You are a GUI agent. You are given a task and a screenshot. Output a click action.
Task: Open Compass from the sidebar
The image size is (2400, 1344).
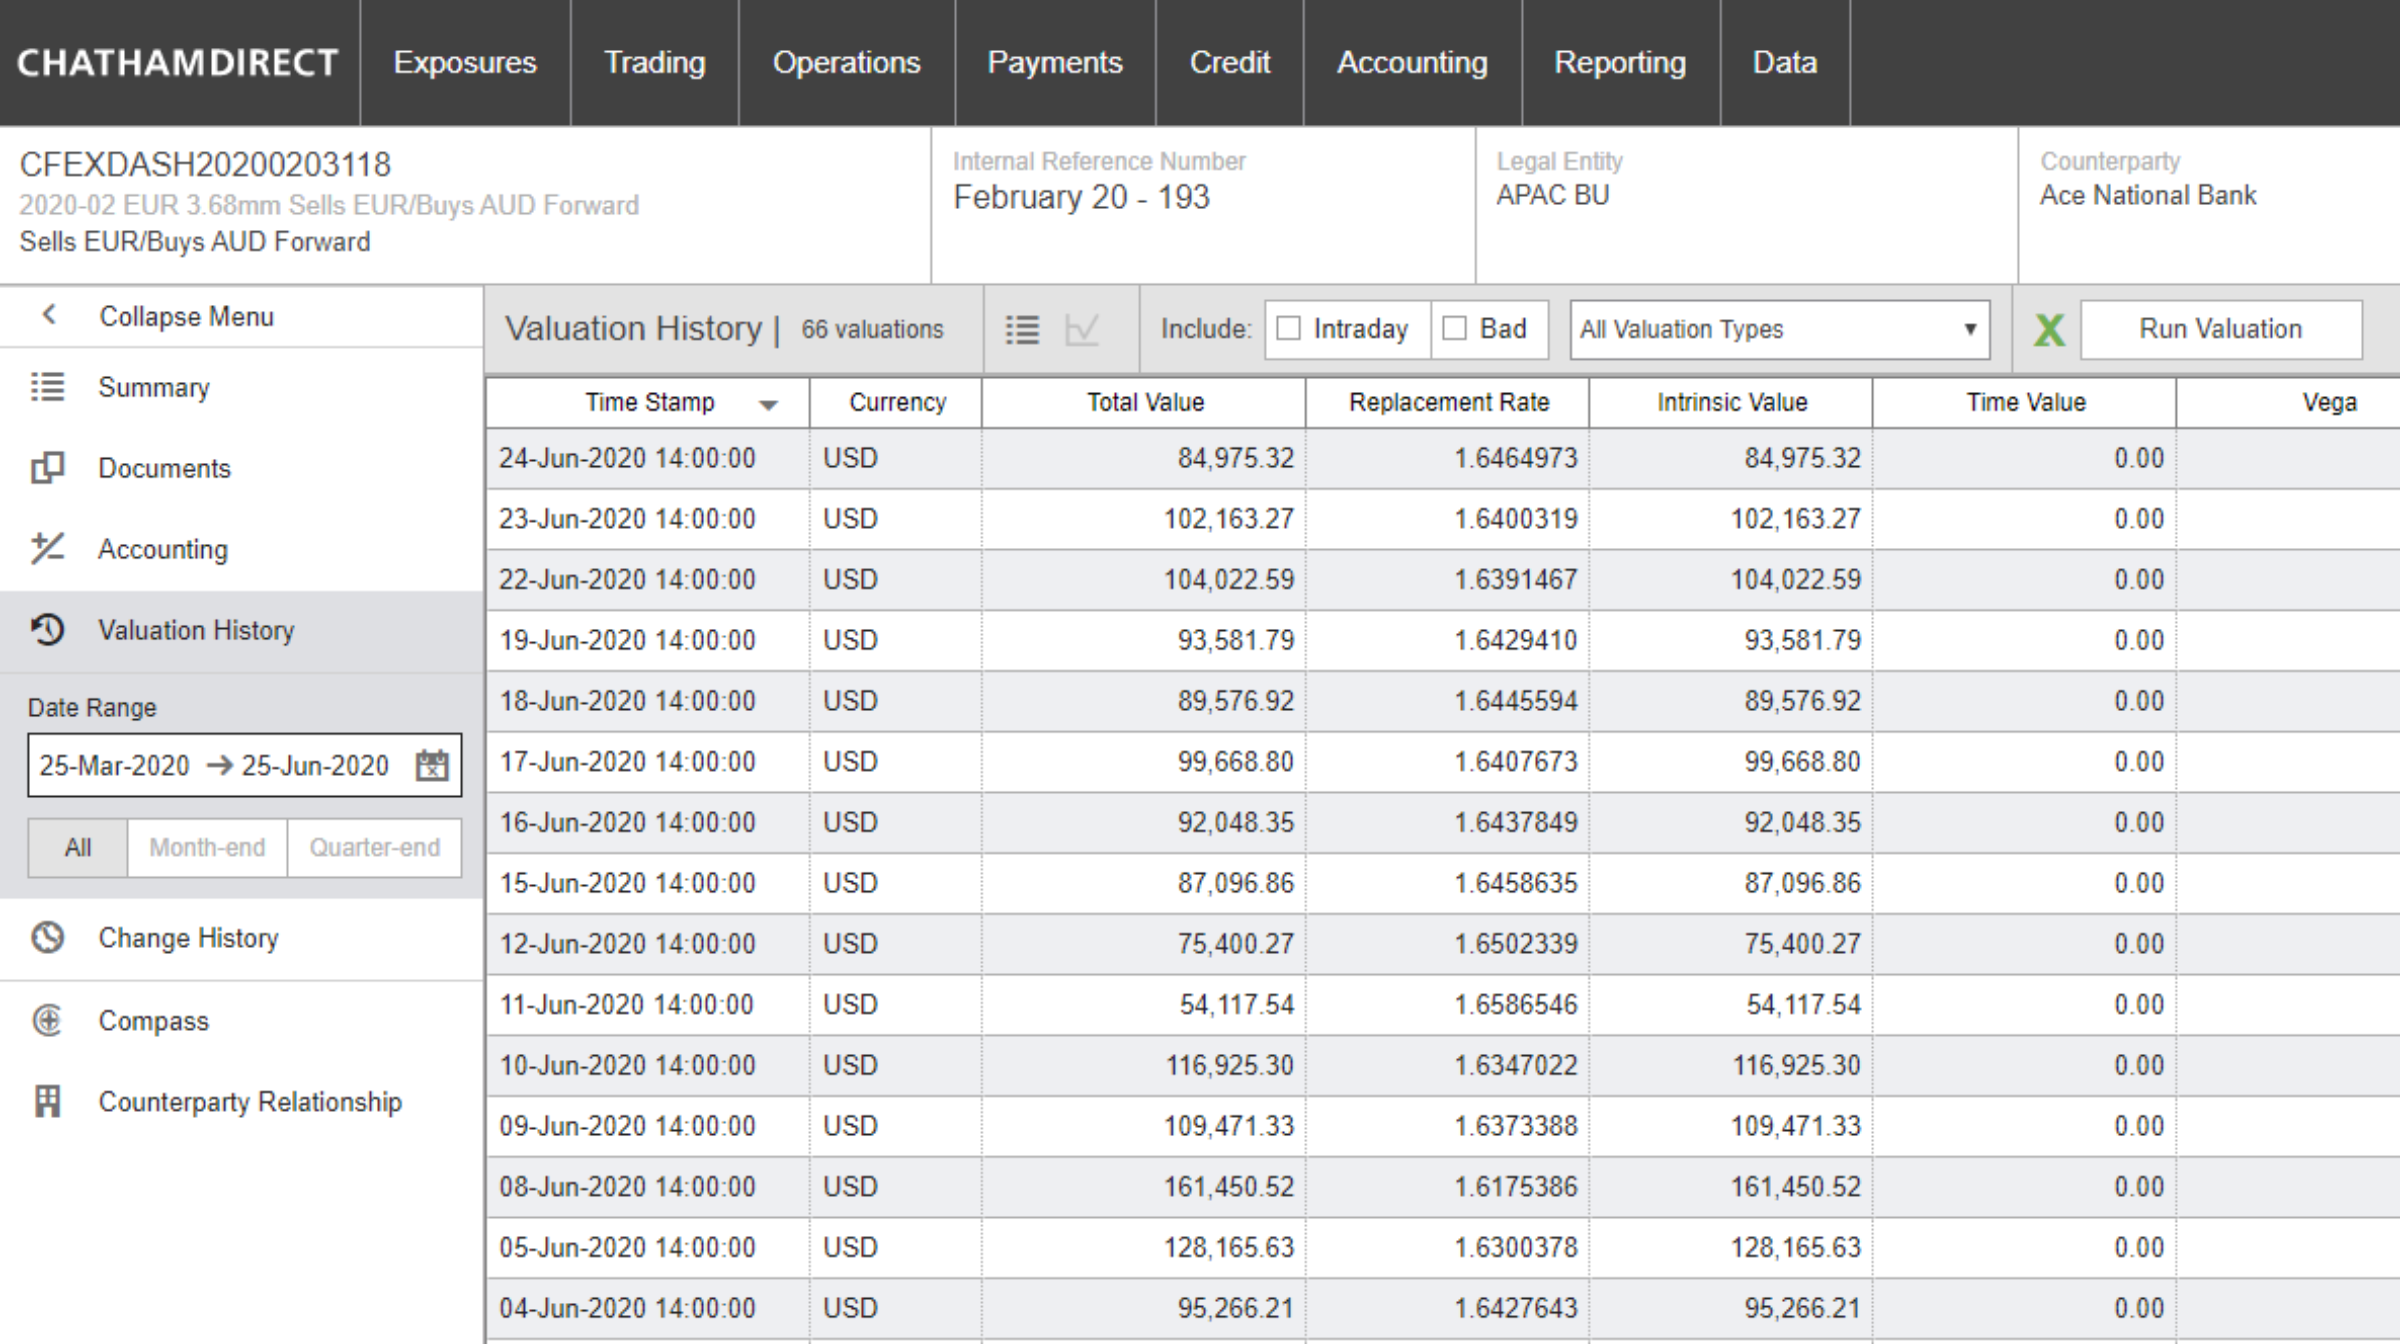point(153,1020)
